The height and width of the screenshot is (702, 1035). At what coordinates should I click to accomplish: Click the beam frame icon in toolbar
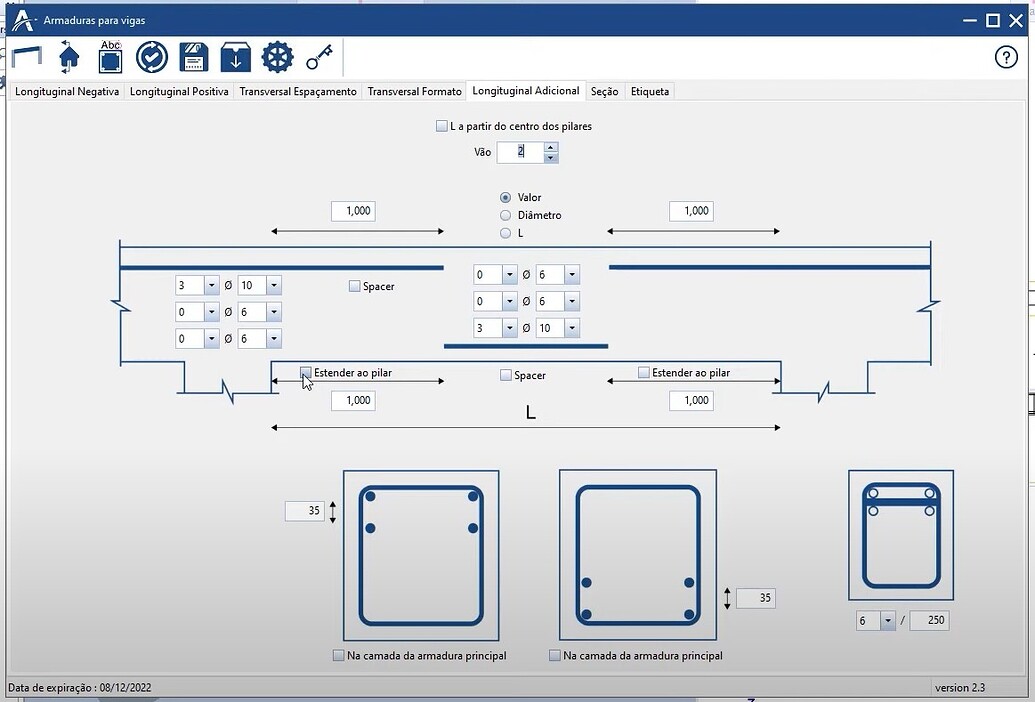26,57
